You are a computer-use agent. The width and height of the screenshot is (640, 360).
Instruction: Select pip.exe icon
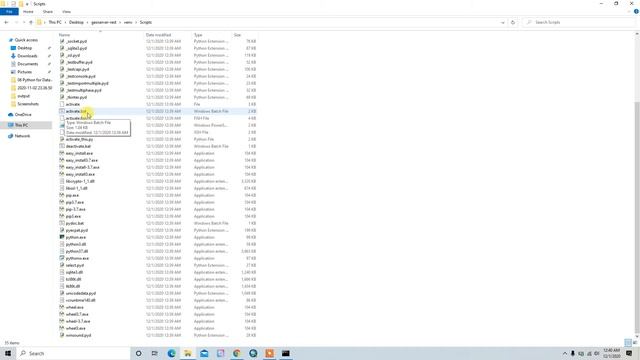coord(62,195)
